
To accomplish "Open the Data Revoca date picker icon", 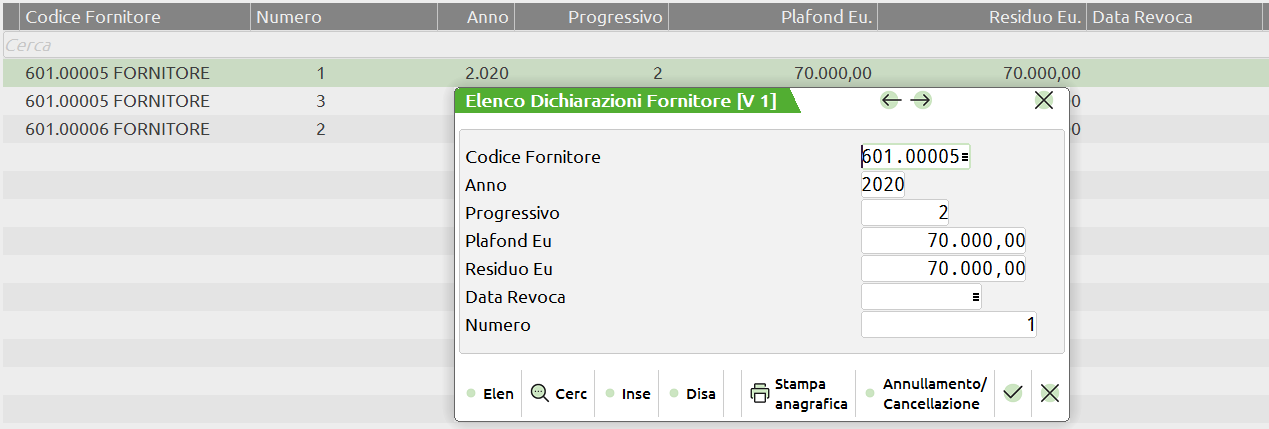I will 975,297.
